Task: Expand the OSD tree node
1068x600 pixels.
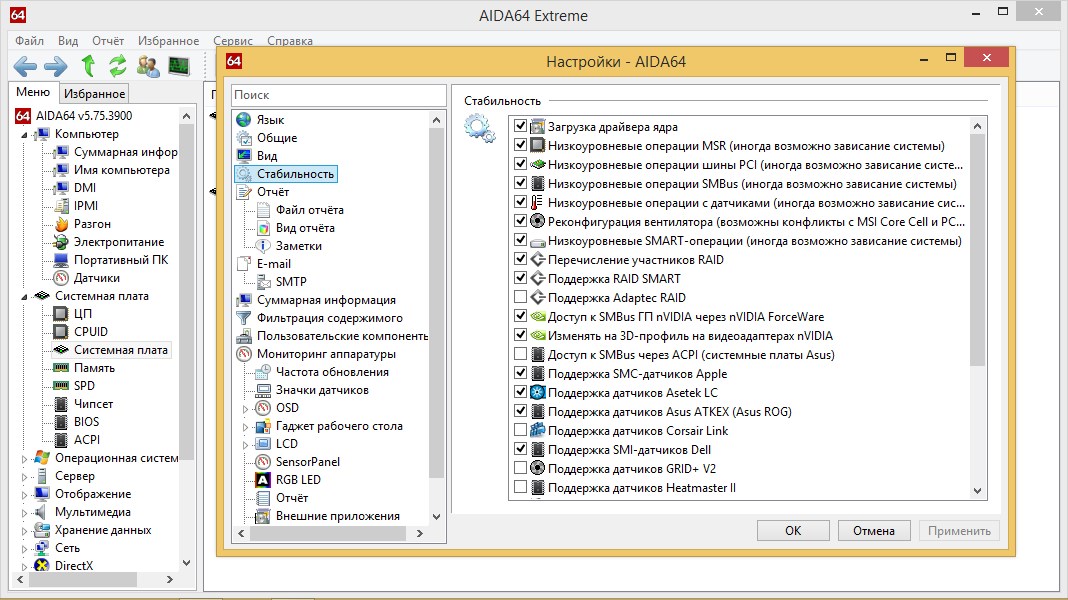Action: point(245,409)
